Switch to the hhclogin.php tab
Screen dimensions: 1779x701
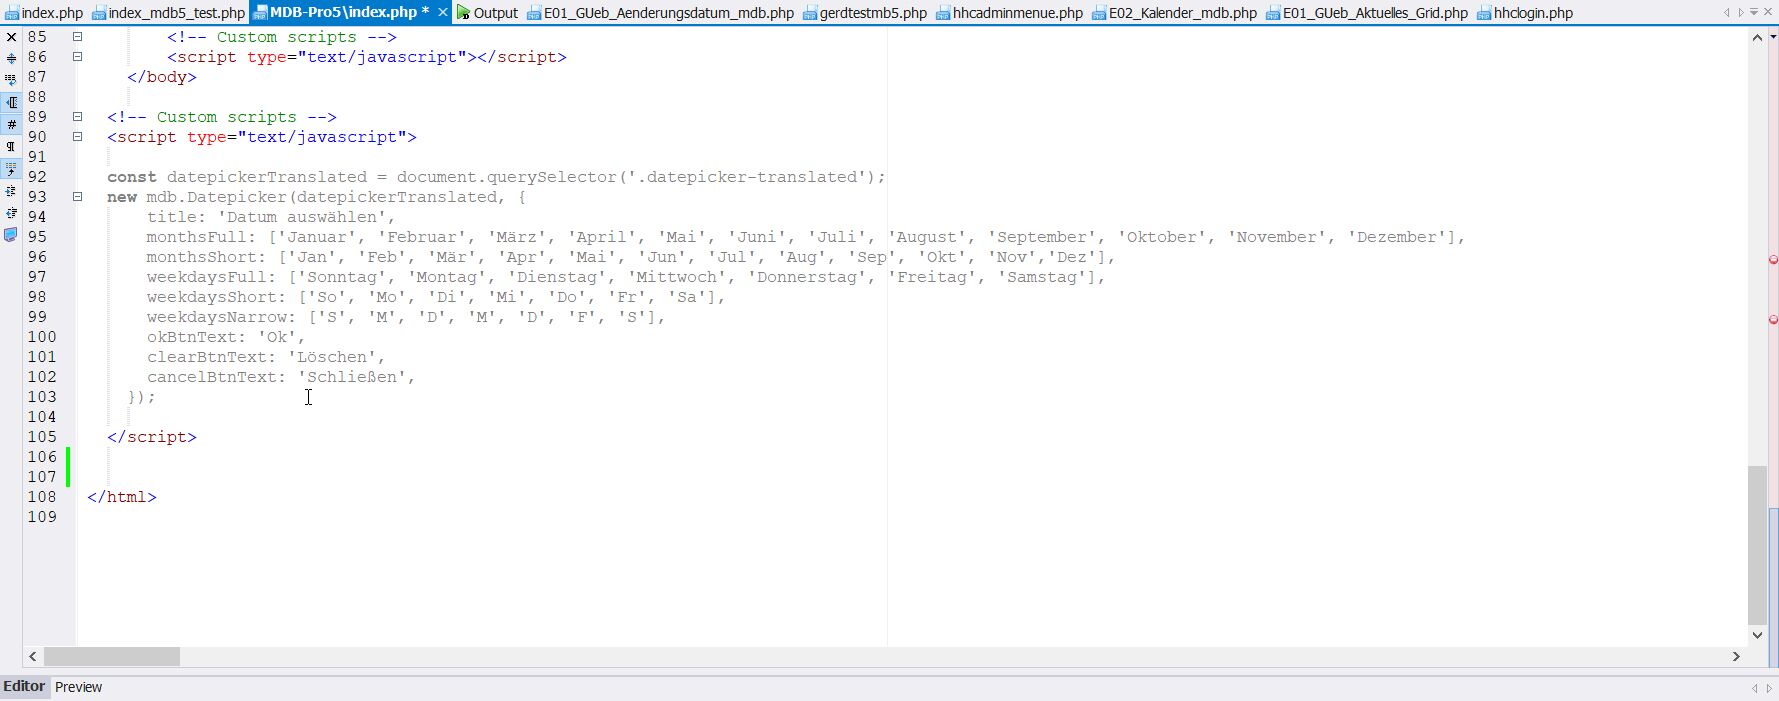tap(1524, 13)
